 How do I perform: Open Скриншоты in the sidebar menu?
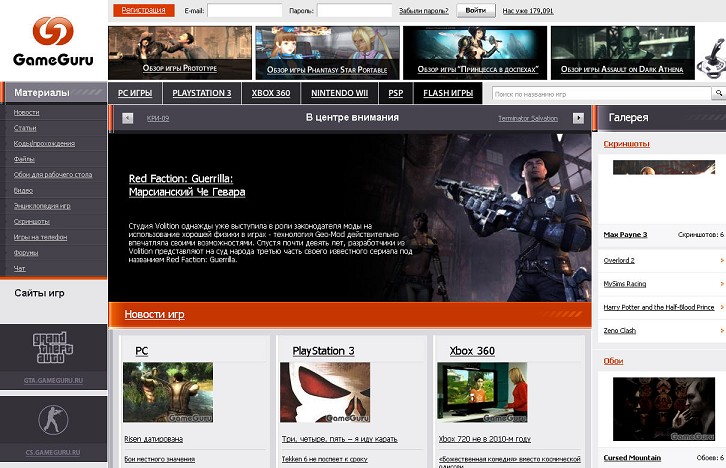point(31,222)
